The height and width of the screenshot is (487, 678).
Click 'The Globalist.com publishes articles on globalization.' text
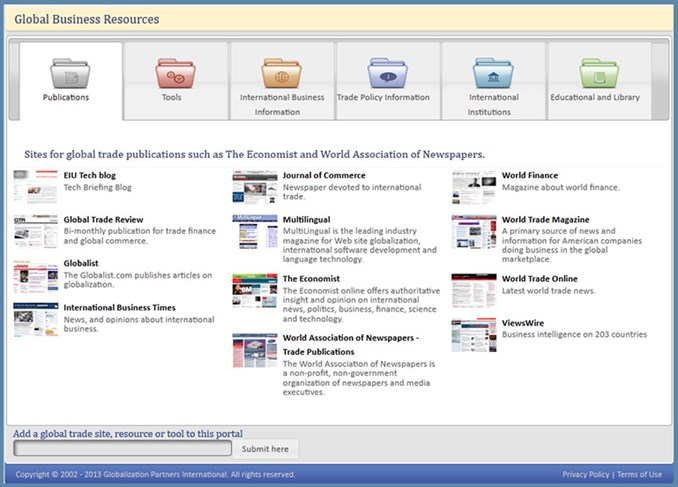(x=138, y=280)
